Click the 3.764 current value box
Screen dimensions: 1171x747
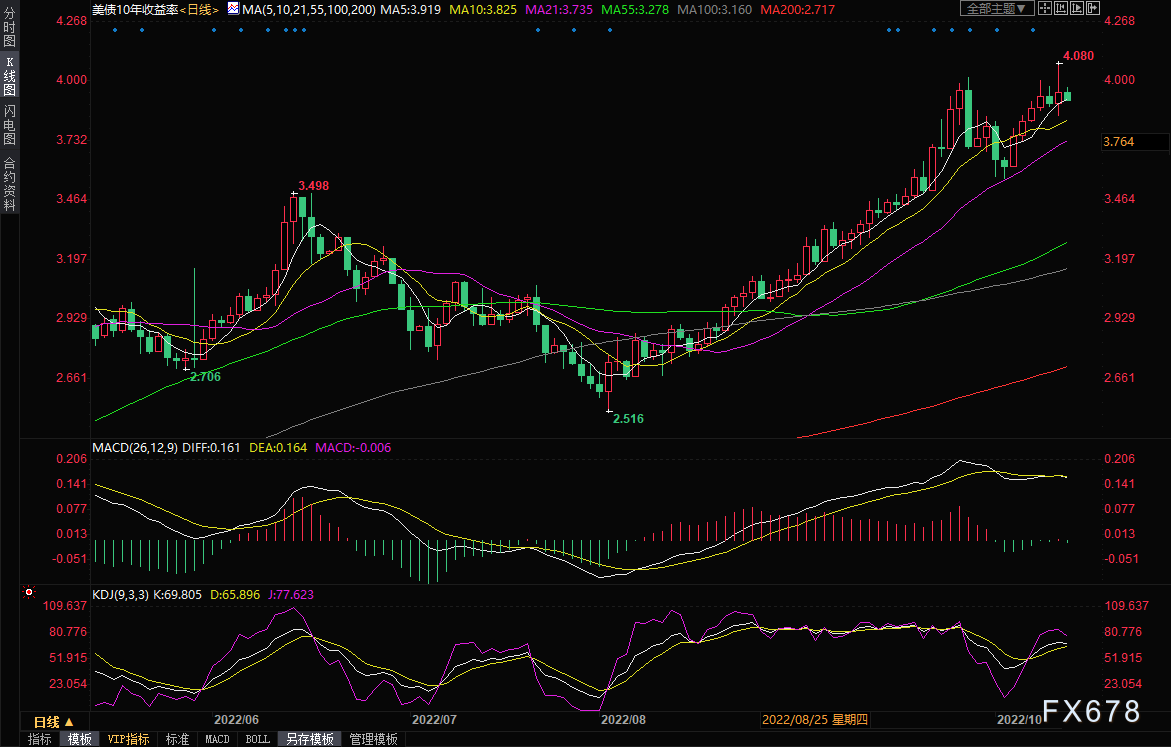pos(1135,142)
